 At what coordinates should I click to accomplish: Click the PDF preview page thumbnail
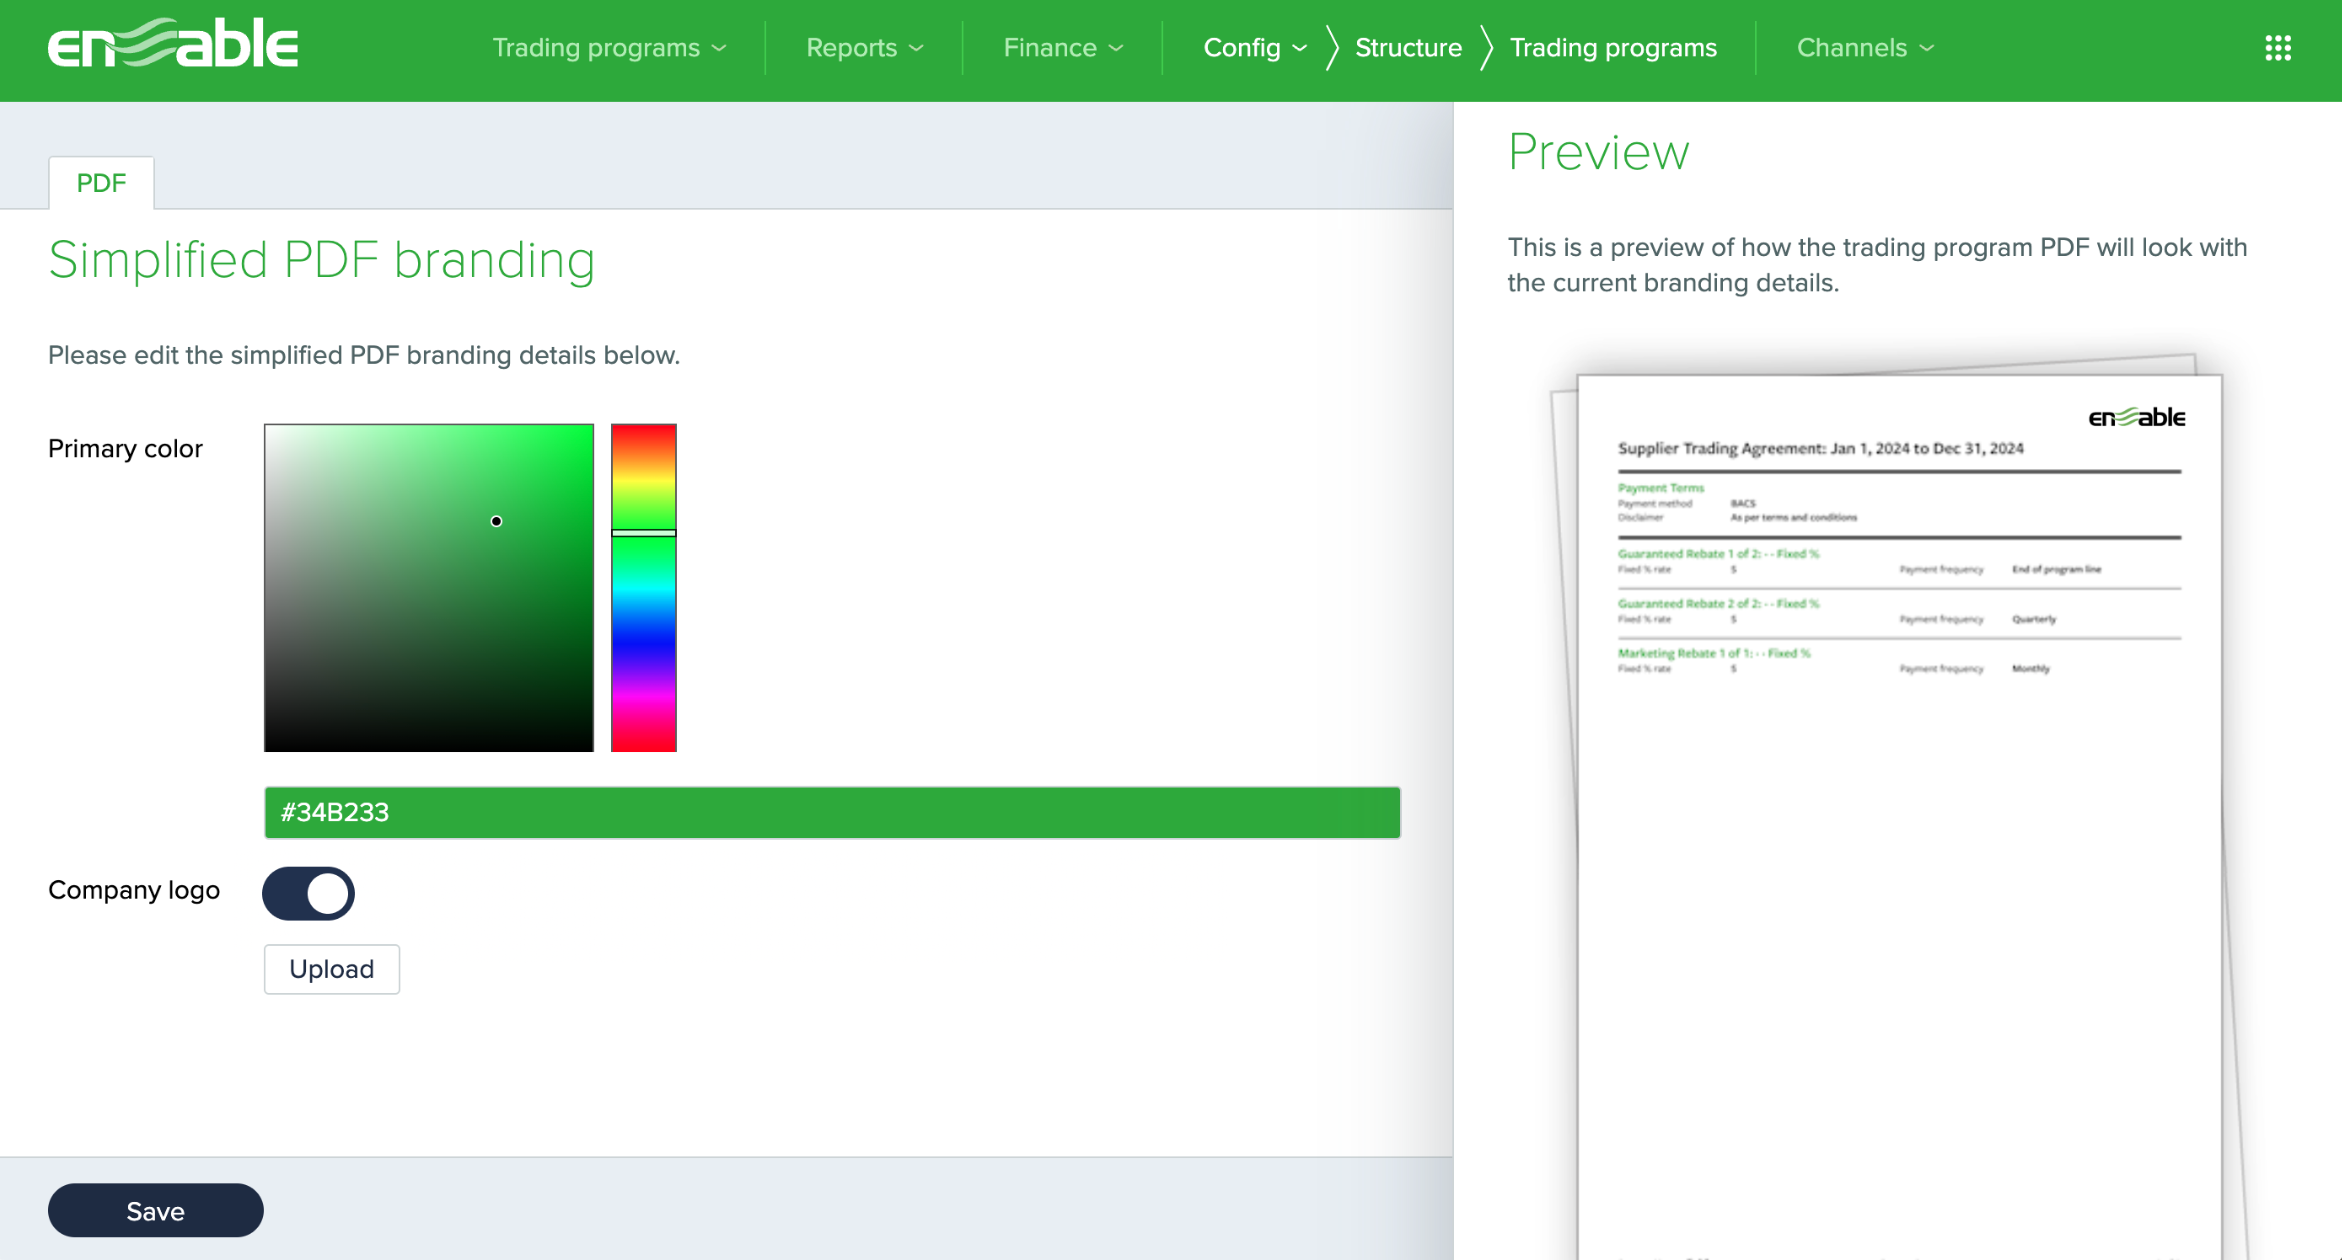[x=1899, y=815]
